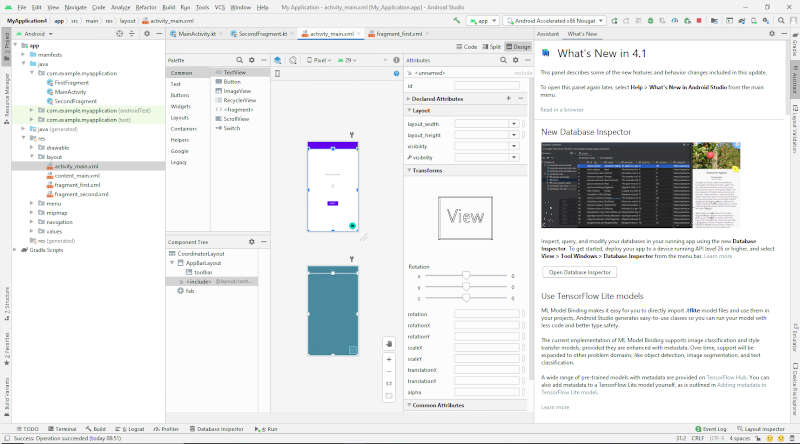Screen dimensions: 800x444
Task: Open Profiler tool window
Action: (x=166, y=429)
